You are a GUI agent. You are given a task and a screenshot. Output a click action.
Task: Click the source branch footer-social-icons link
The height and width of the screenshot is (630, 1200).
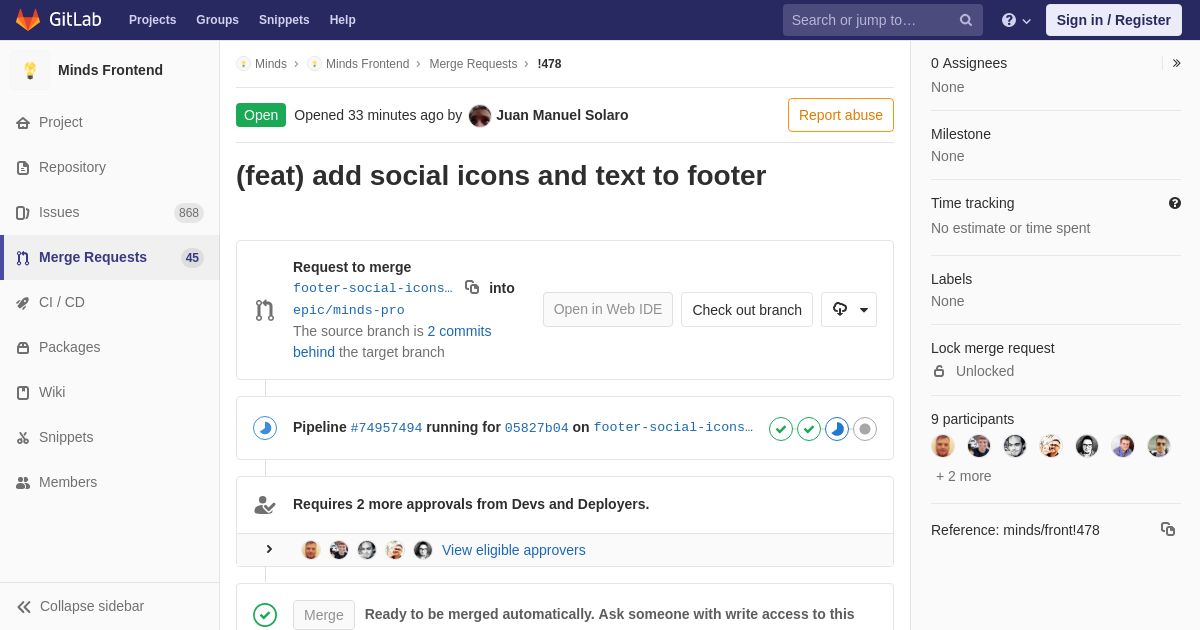click(x=373, y=288)
